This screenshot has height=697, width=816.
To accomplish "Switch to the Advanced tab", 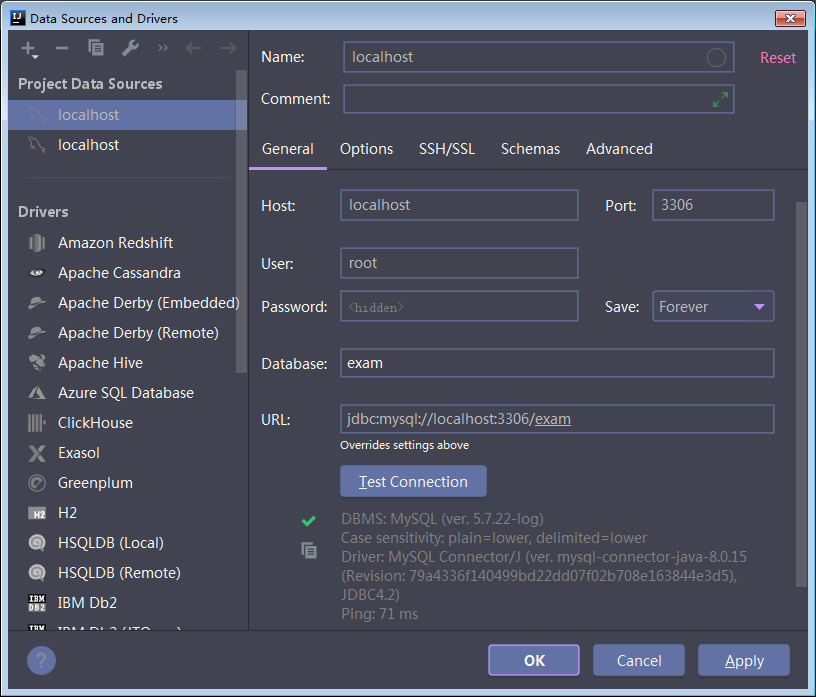I will coord(619,149).
